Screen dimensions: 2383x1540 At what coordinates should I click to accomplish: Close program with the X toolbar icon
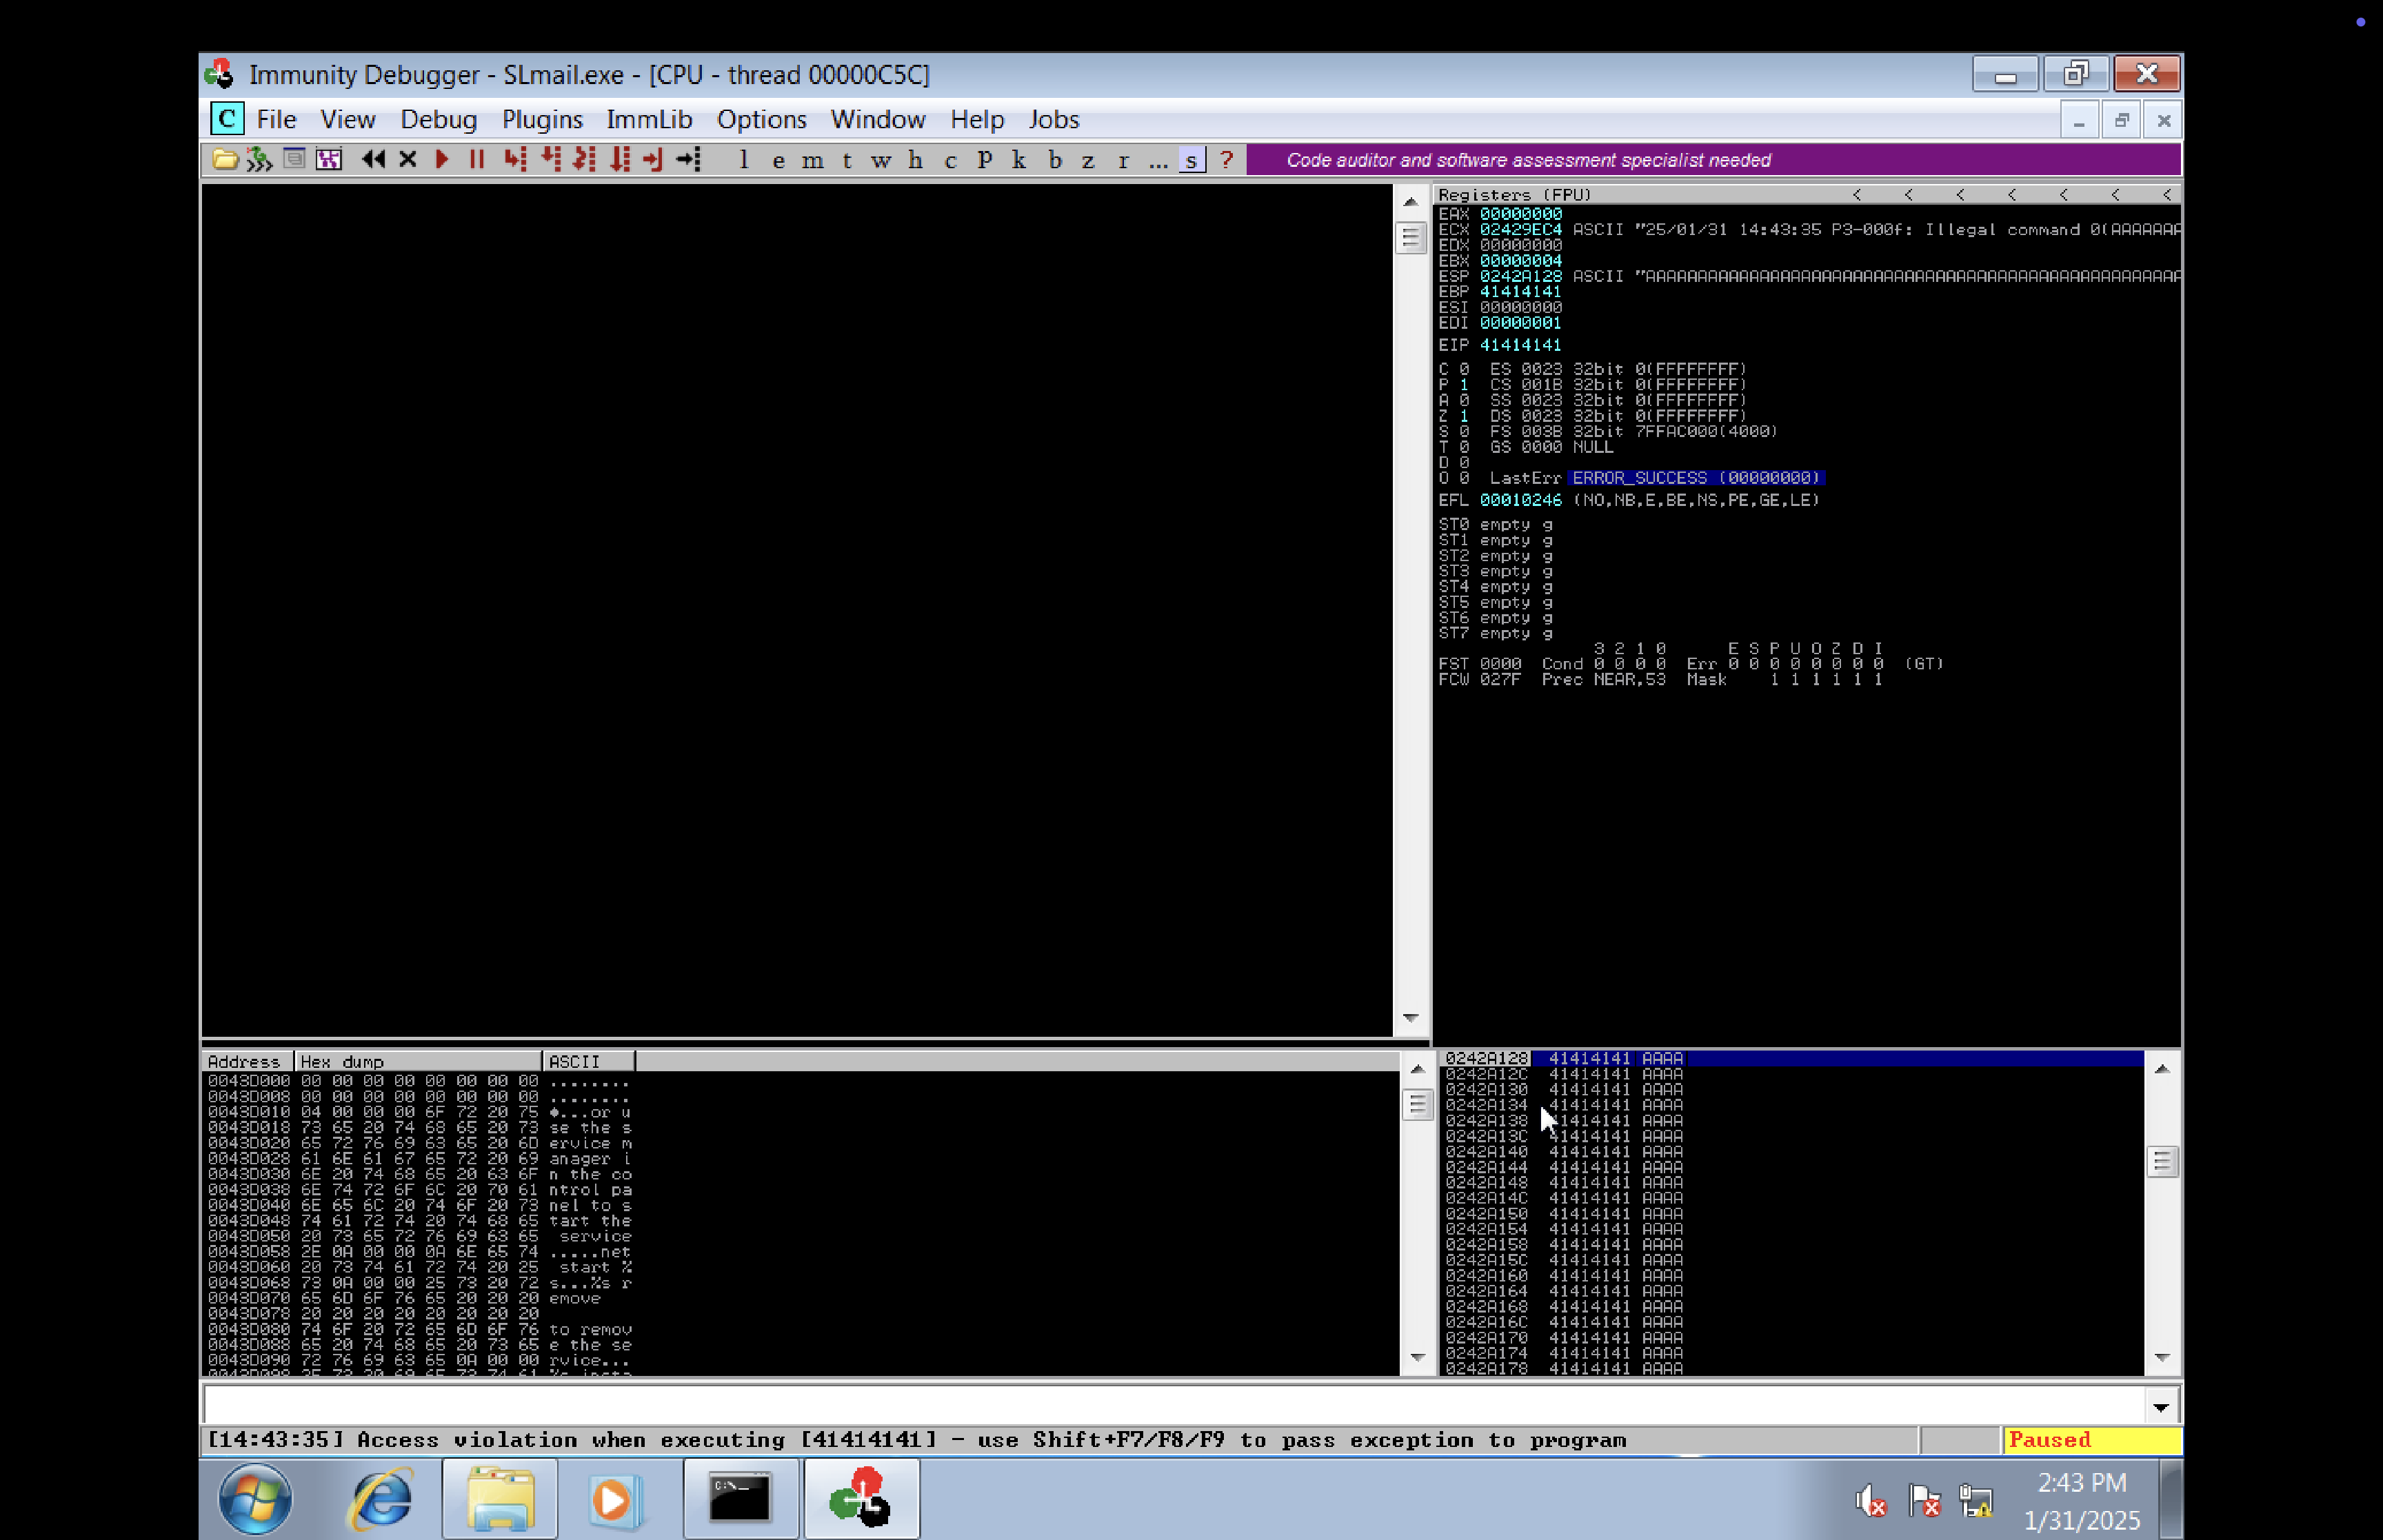point(408,159)
